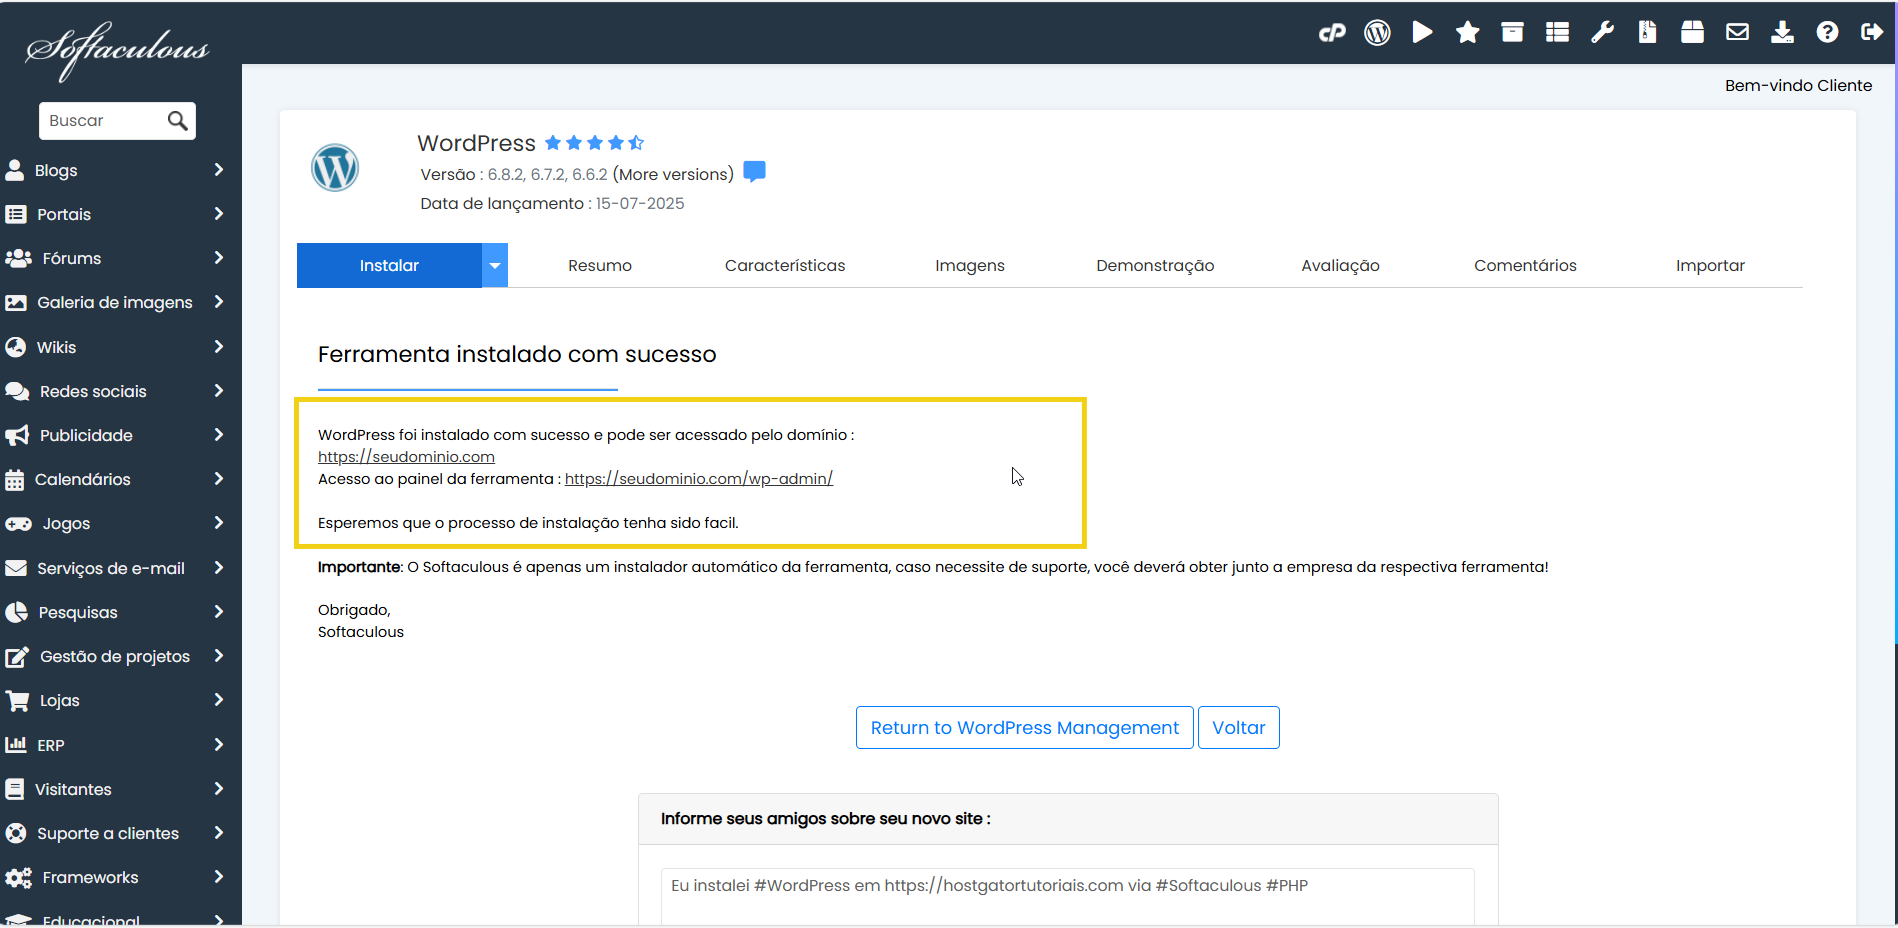This screenshot has height=928, width=1898.
Task: Expand the Visitantes category chevron
Action: [219, 789]
